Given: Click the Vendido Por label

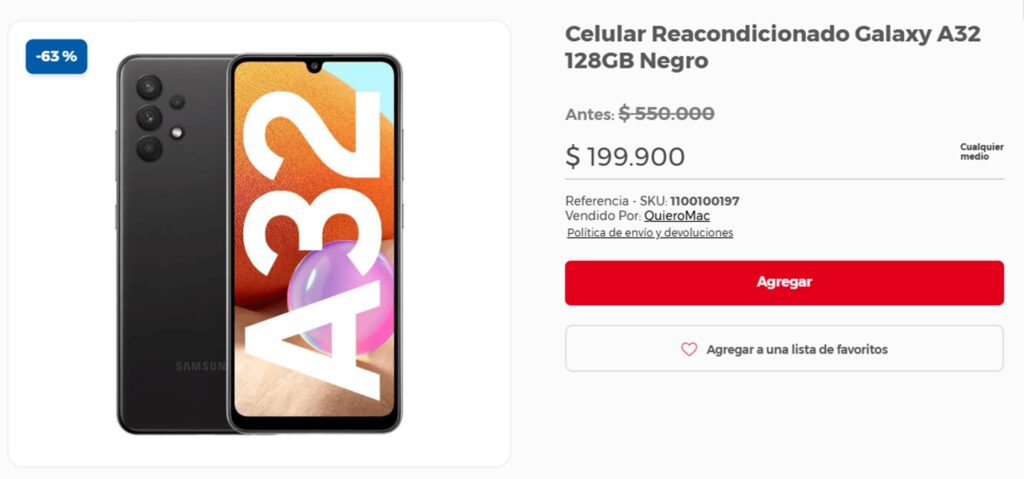Looking at the screenshot, I should click(x=603, y=216).
